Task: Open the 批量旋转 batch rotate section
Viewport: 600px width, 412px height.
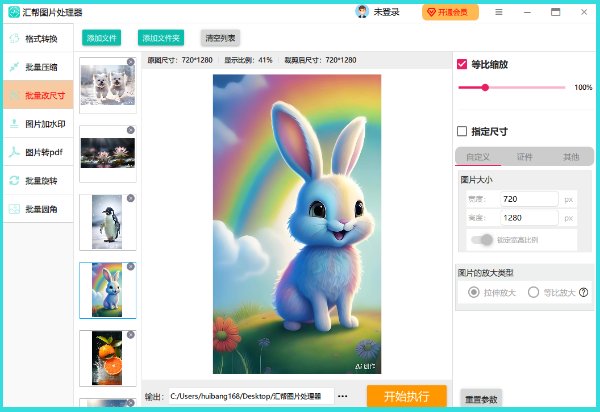Action: tap(38, 180)
